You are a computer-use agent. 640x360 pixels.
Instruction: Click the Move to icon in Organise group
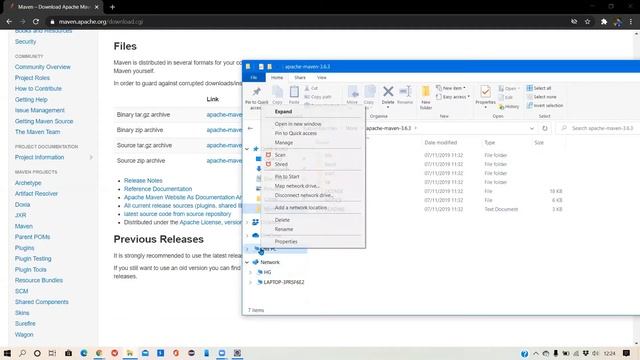[353, 92]
